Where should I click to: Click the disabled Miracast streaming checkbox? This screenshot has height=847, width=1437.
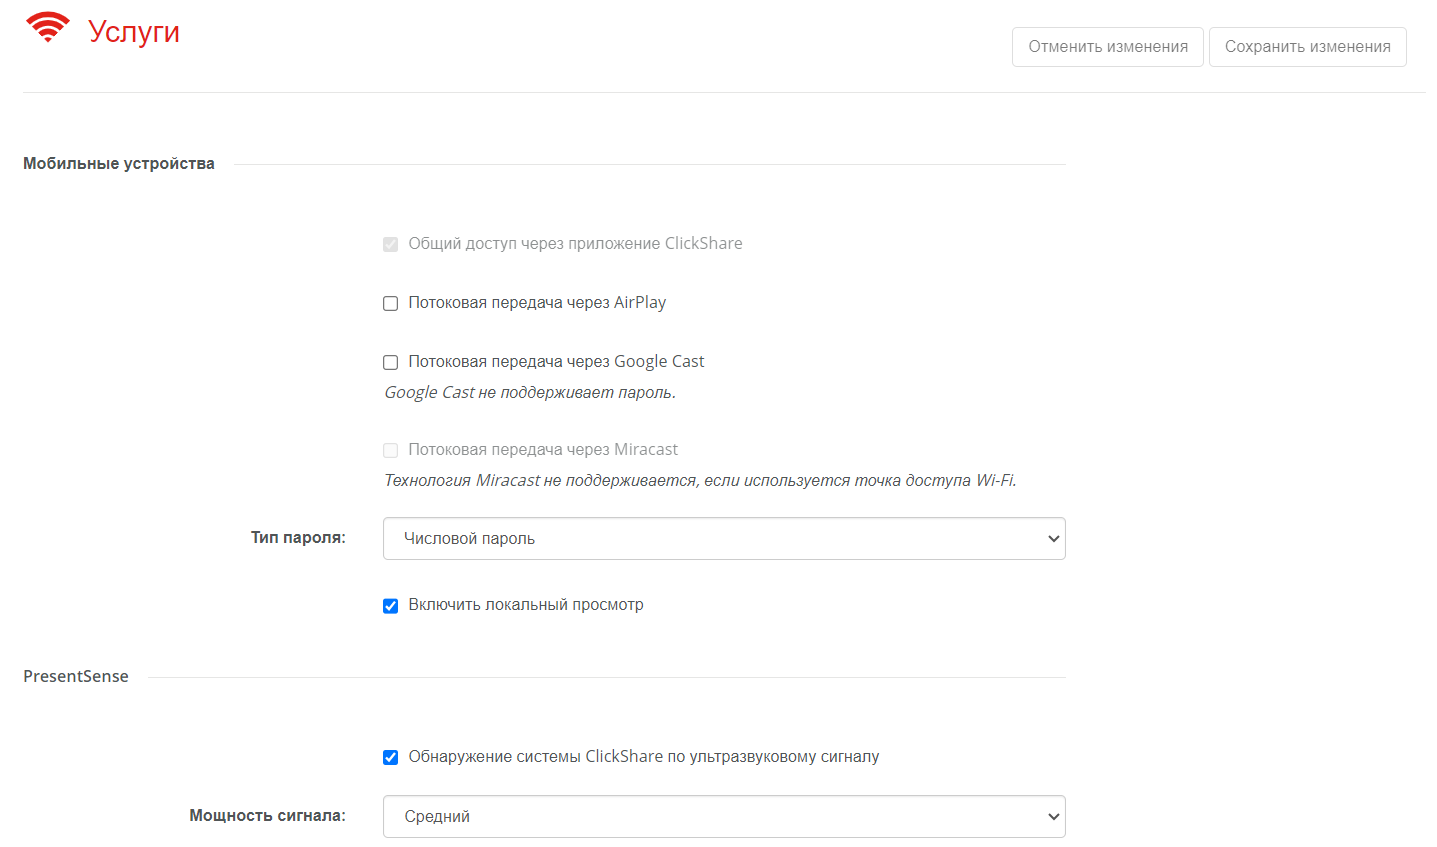pos(391,450)
